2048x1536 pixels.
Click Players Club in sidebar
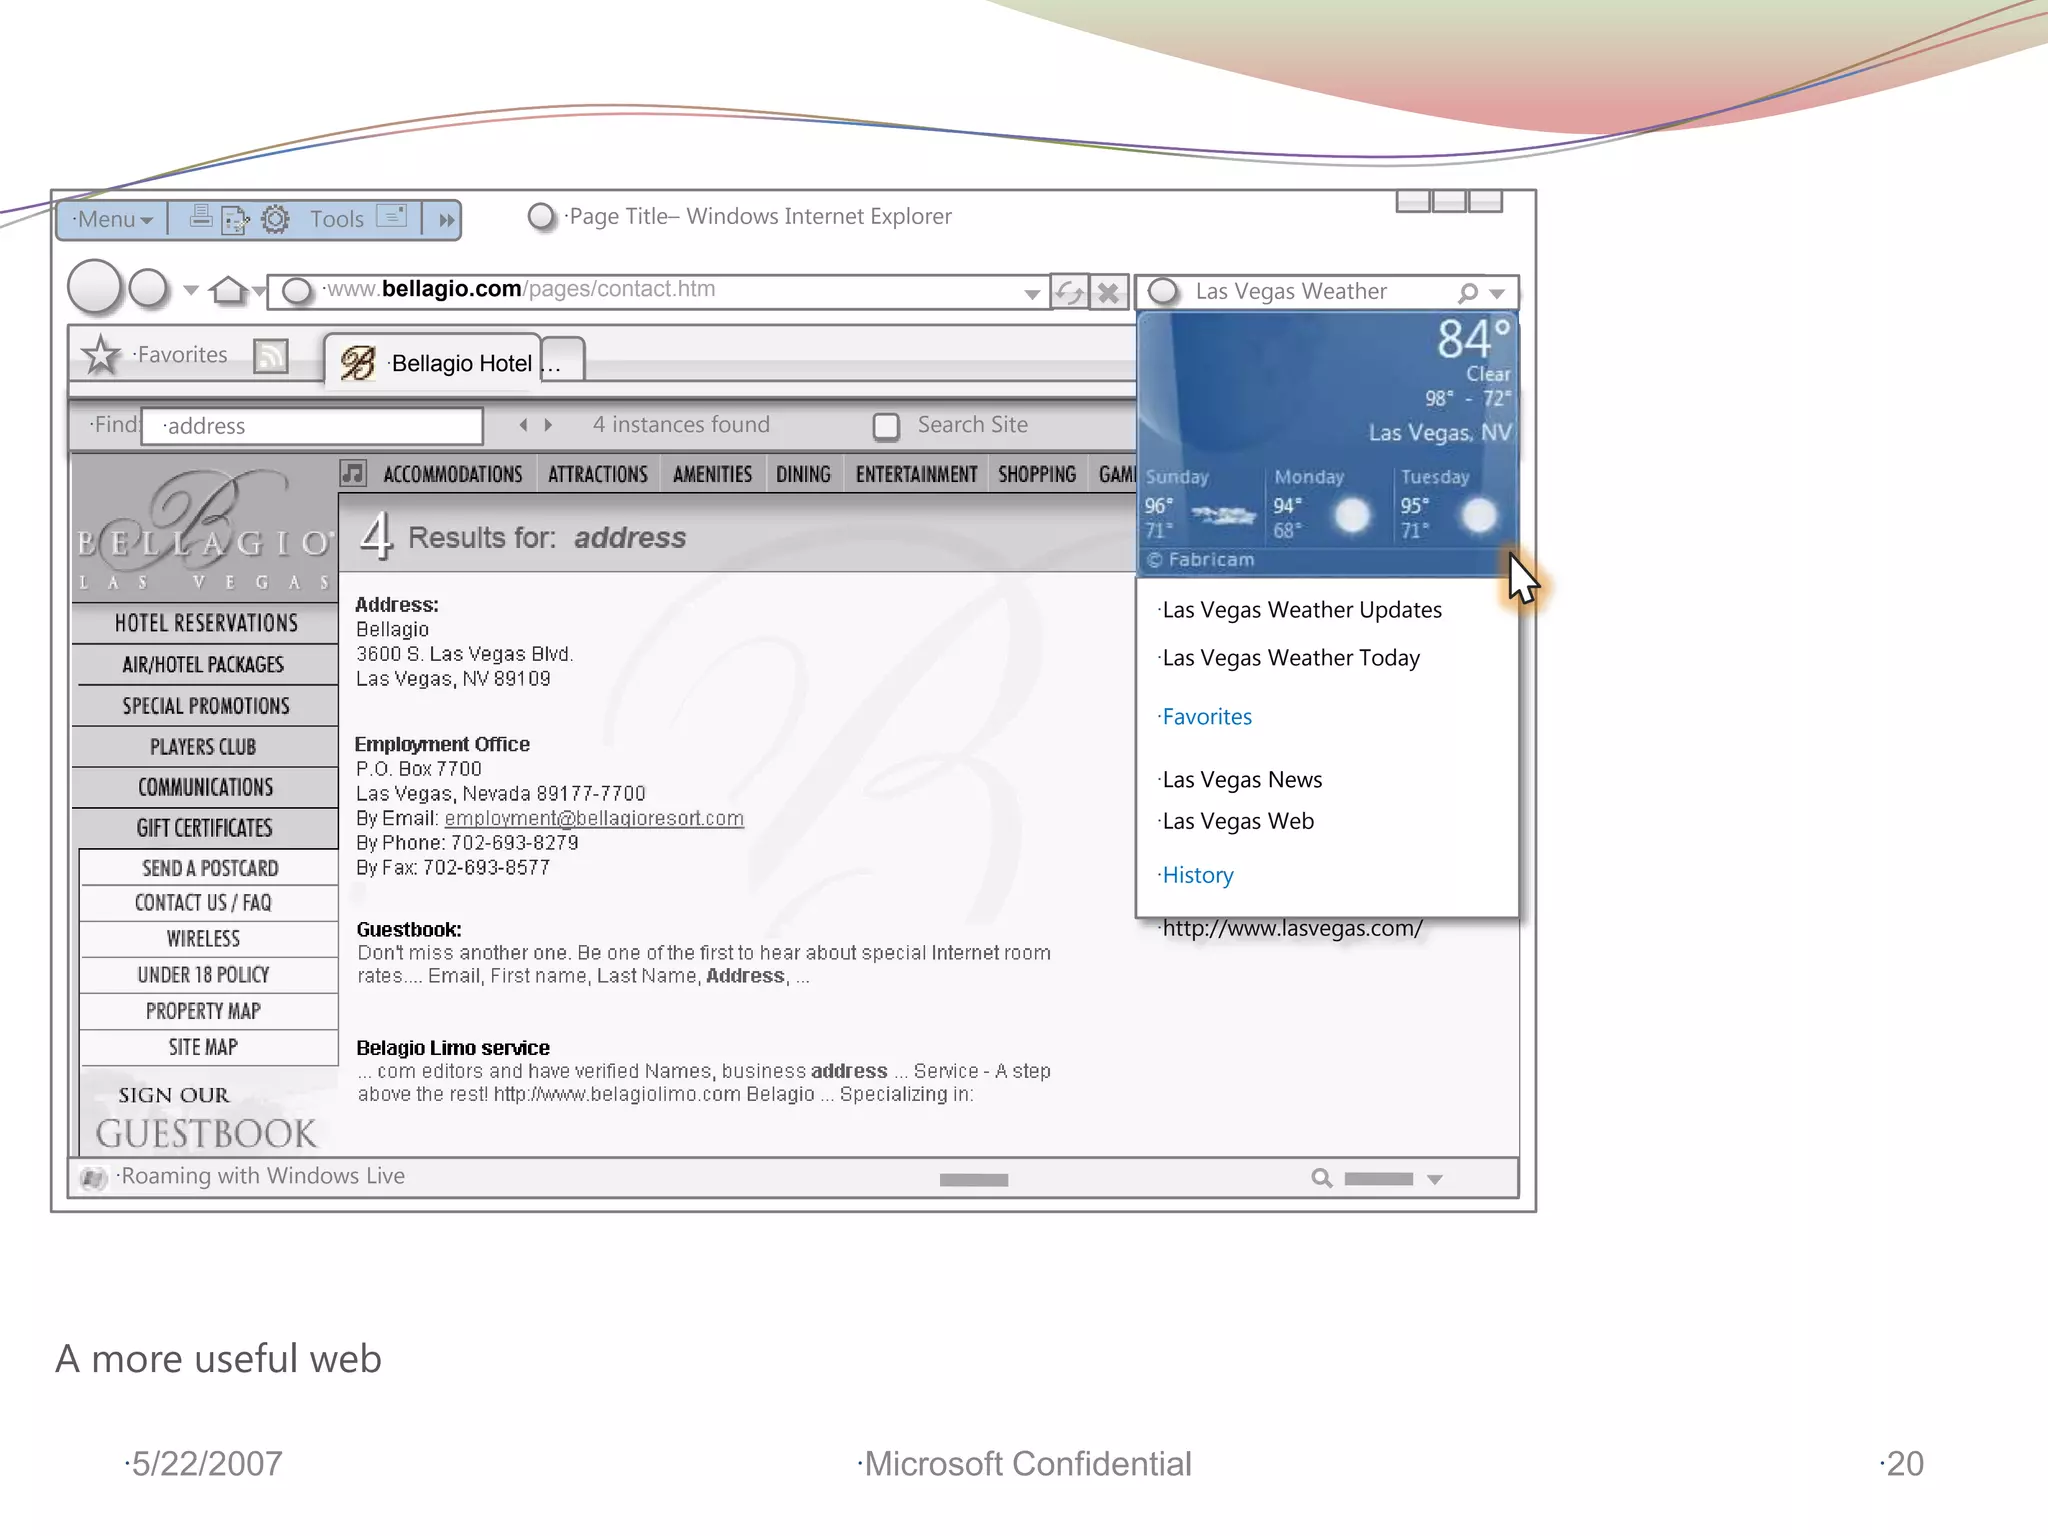pyautogui.click(x=204, y=746)
